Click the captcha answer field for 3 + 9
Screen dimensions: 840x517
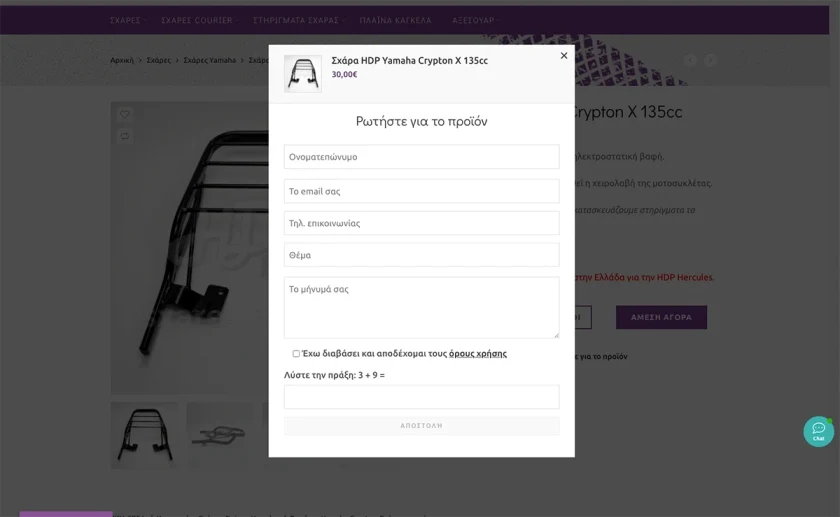422,397
